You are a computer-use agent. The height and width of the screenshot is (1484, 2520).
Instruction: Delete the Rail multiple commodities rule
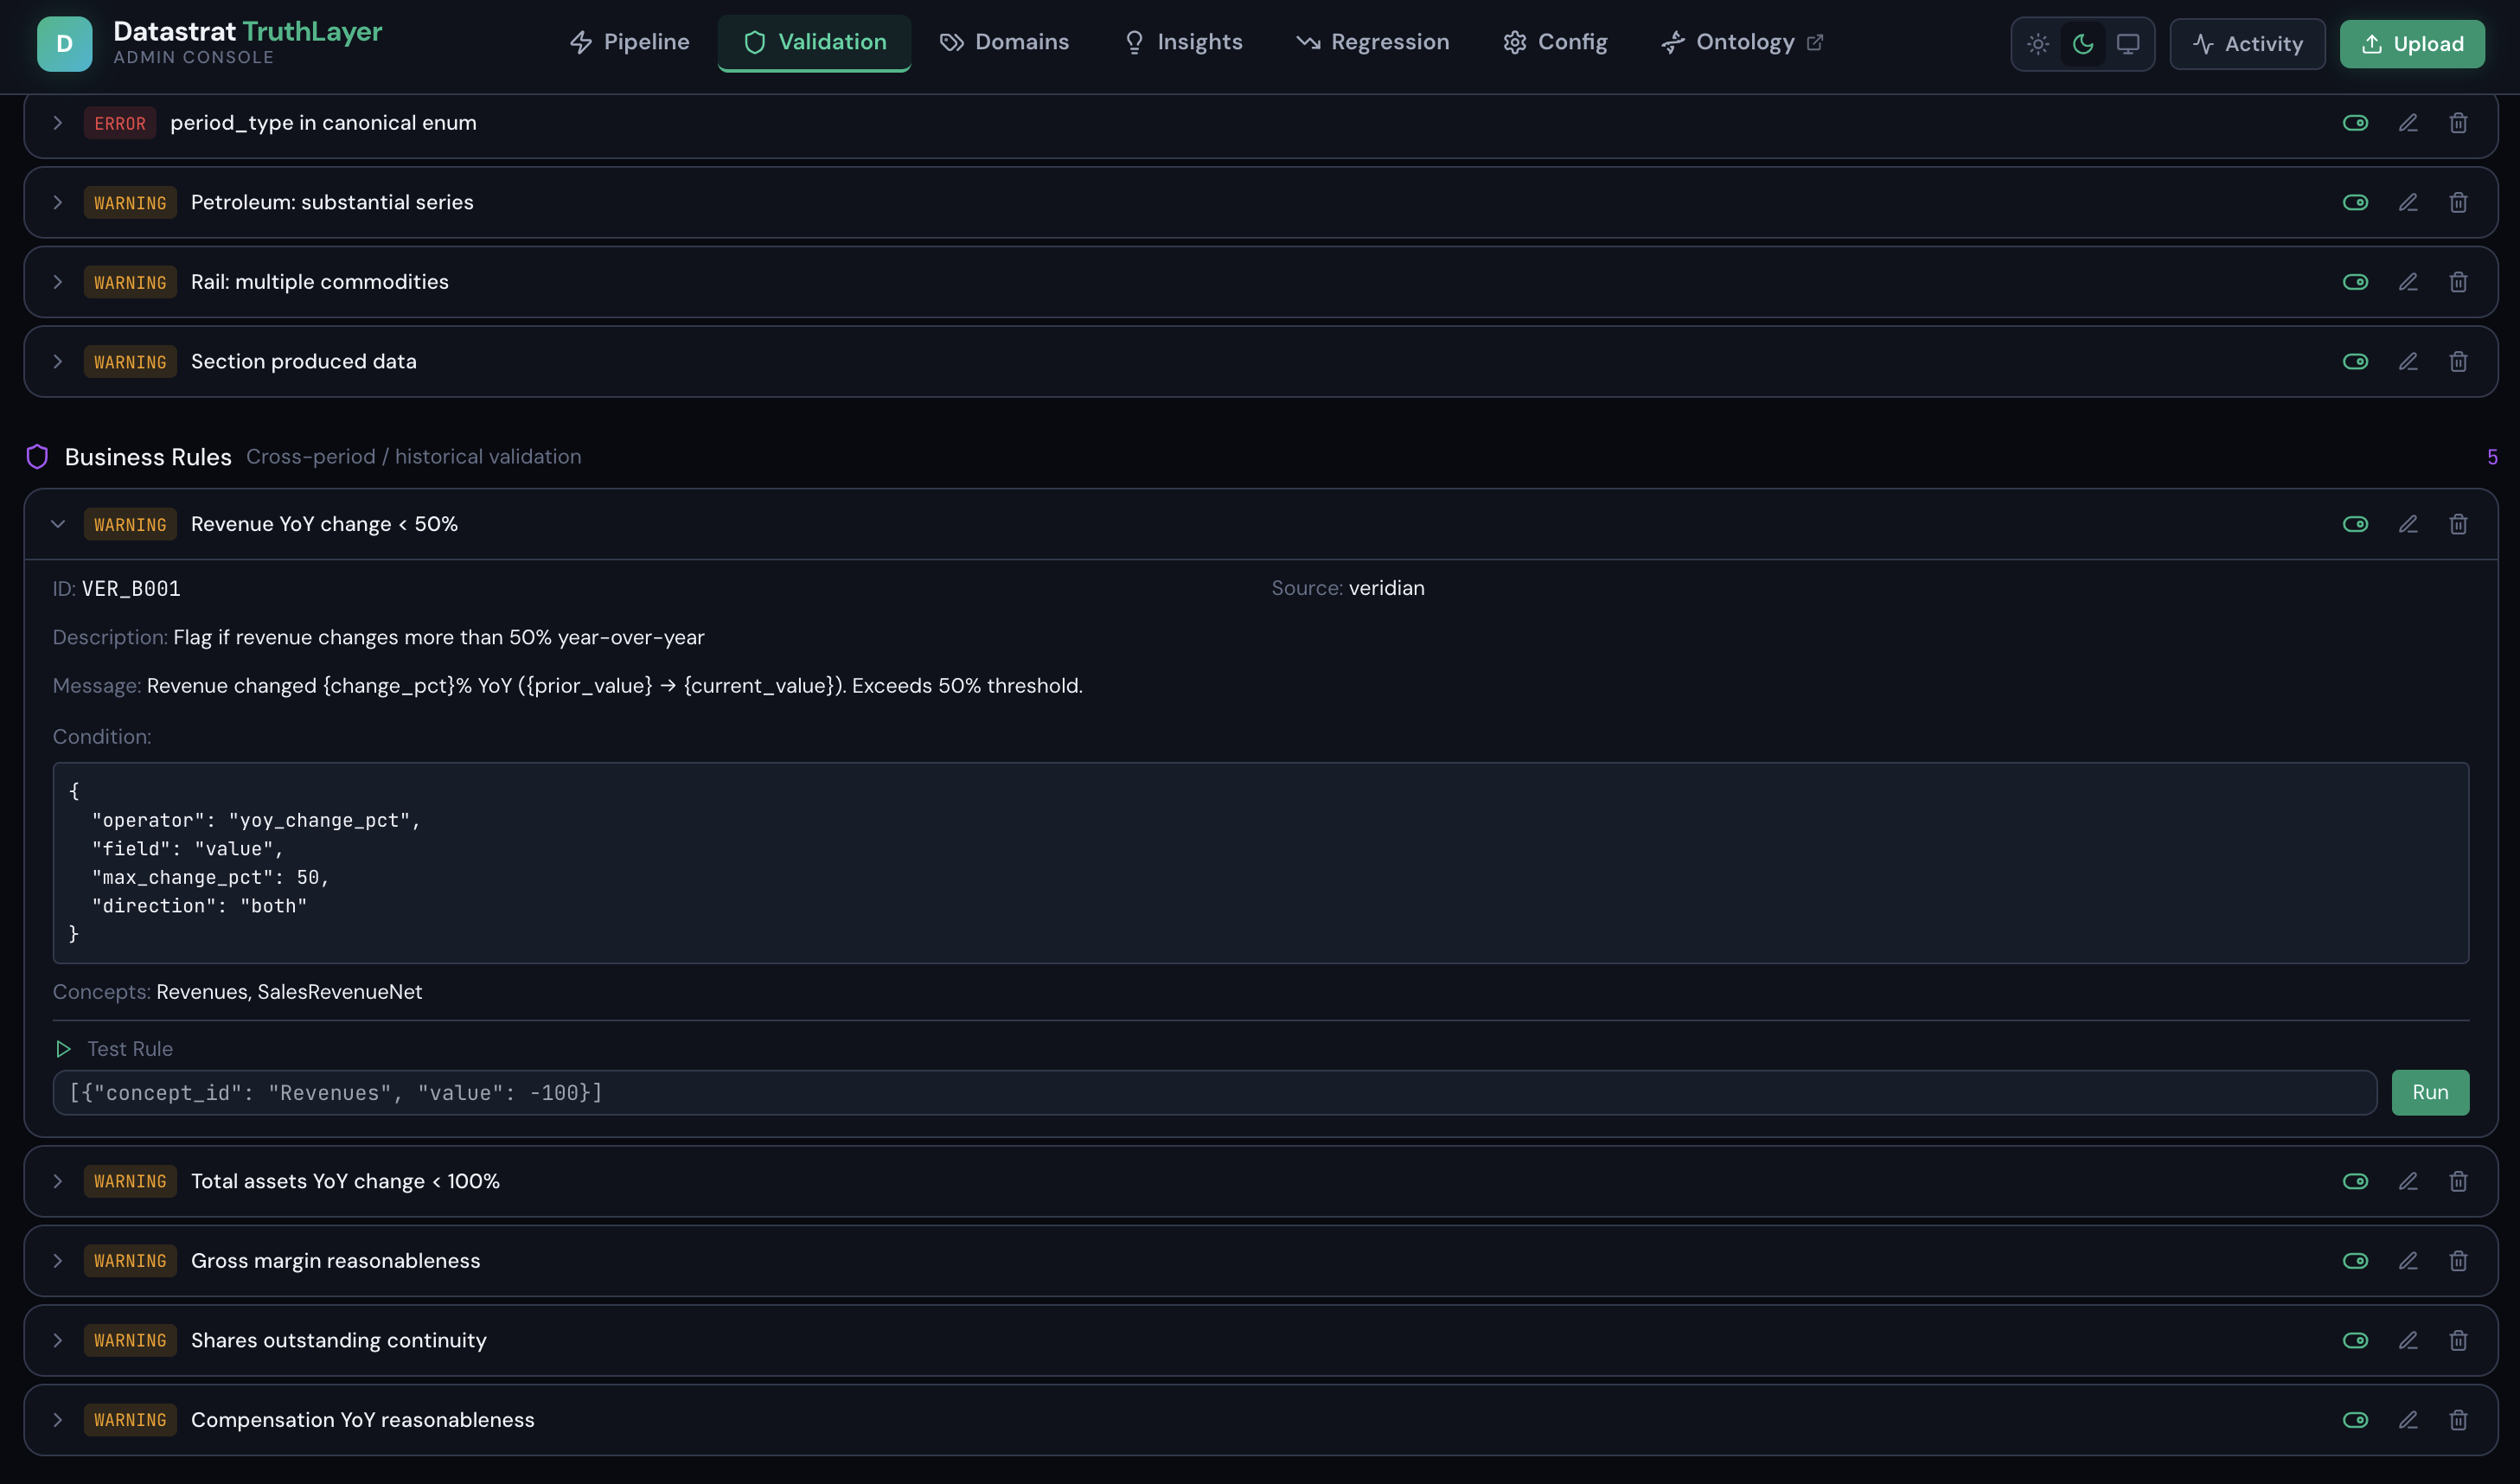point(2458,282)
